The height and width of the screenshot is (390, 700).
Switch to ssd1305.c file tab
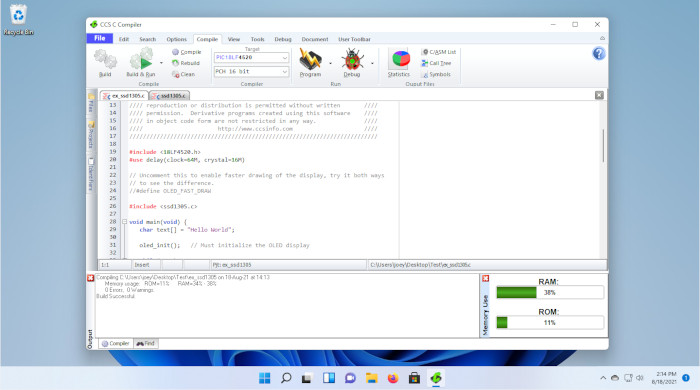pyautogui.click(x=170, y=96)
